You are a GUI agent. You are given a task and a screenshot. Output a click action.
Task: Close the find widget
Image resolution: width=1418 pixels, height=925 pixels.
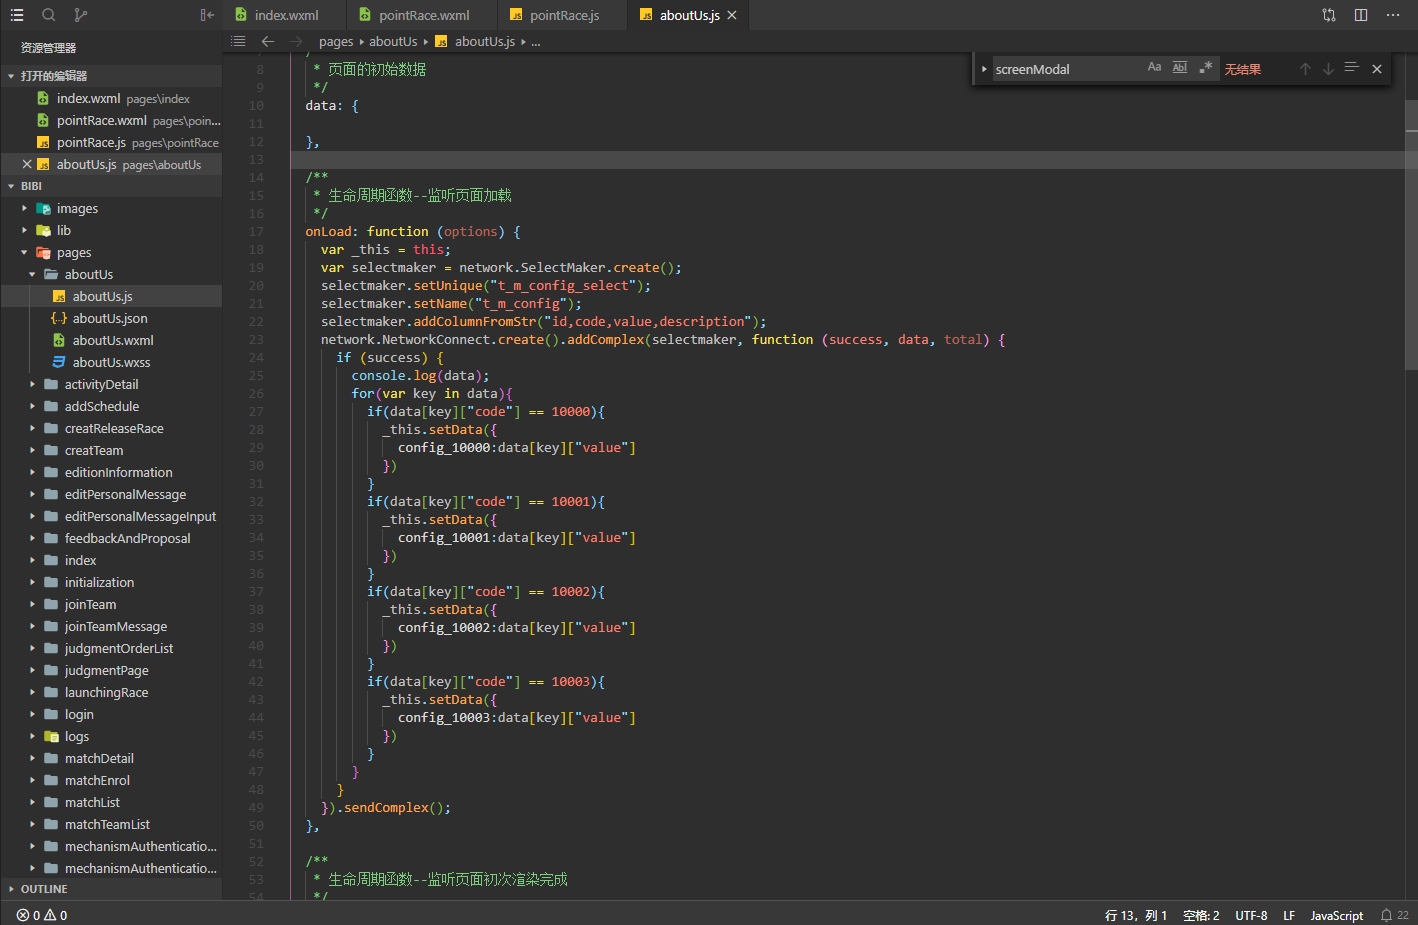pos(1377,69)
